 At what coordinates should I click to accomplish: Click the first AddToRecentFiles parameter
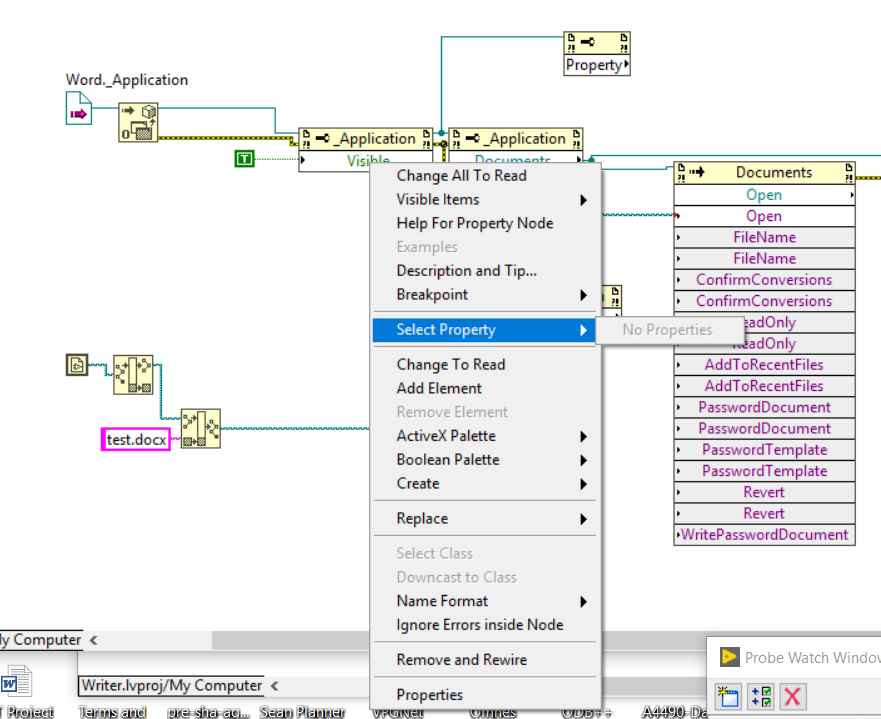pyautogui.click(x=764, y=365)
